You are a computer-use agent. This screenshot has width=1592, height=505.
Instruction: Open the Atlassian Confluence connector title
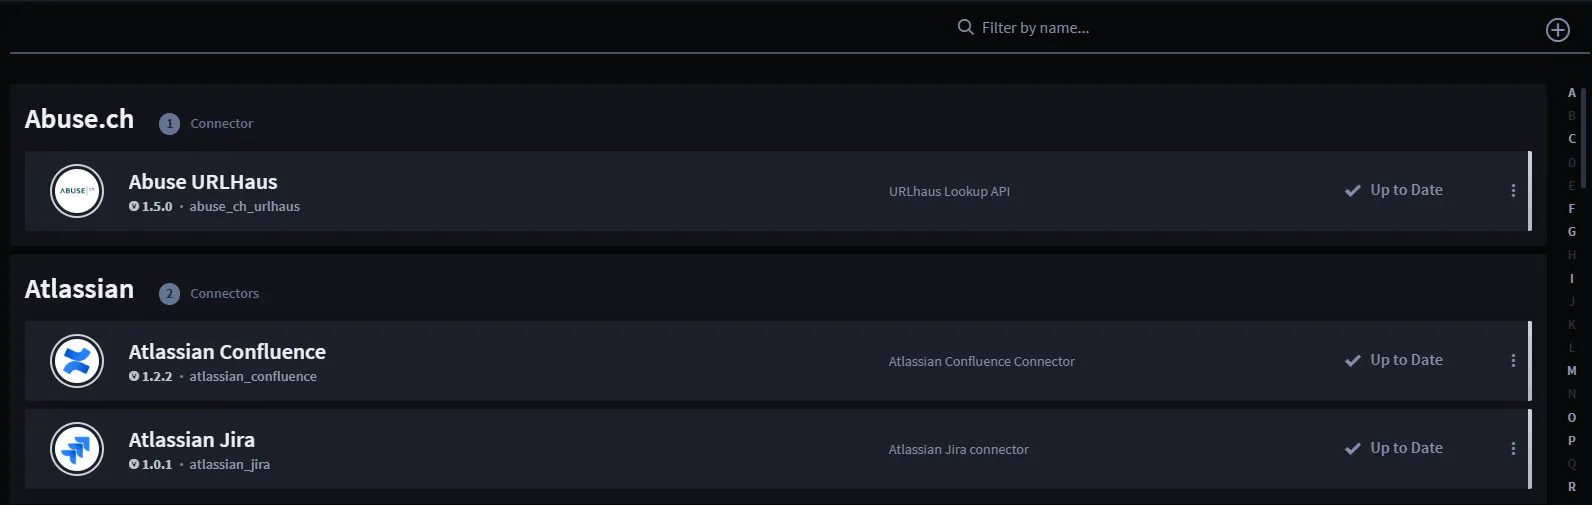[227, 352]
